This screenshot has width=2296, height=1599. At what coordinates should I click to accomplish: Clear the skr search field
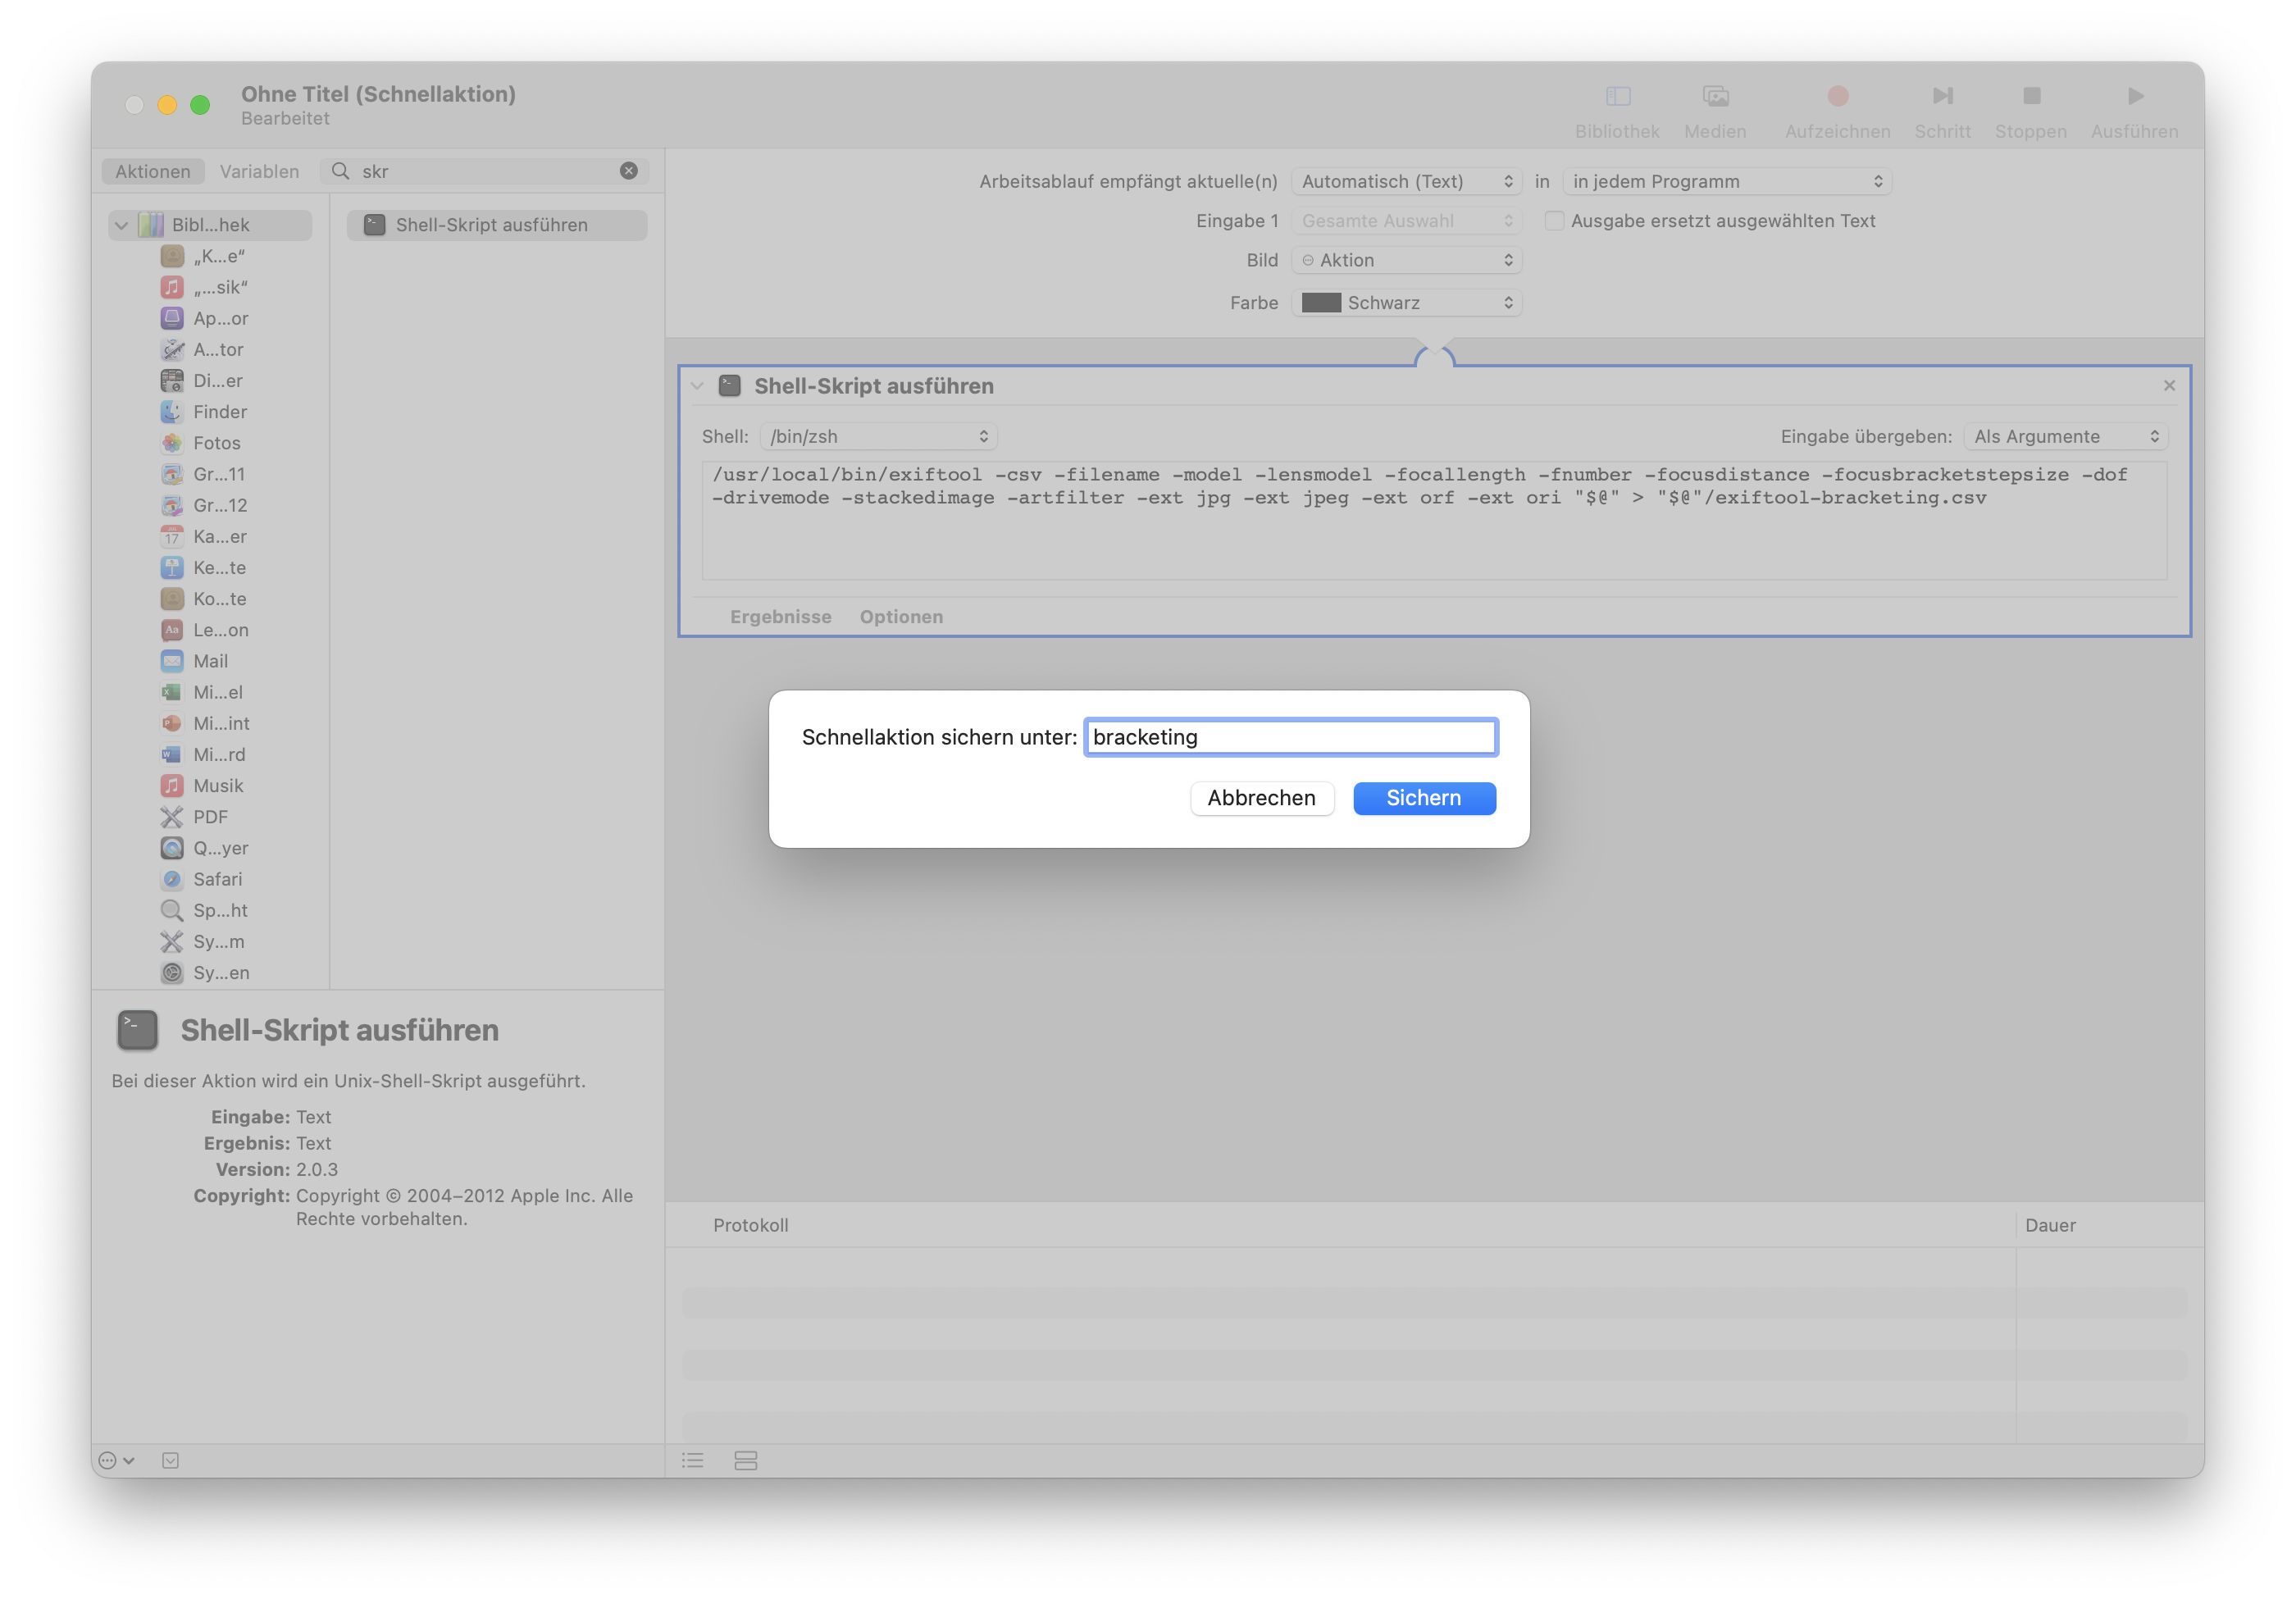pos(629,171)
